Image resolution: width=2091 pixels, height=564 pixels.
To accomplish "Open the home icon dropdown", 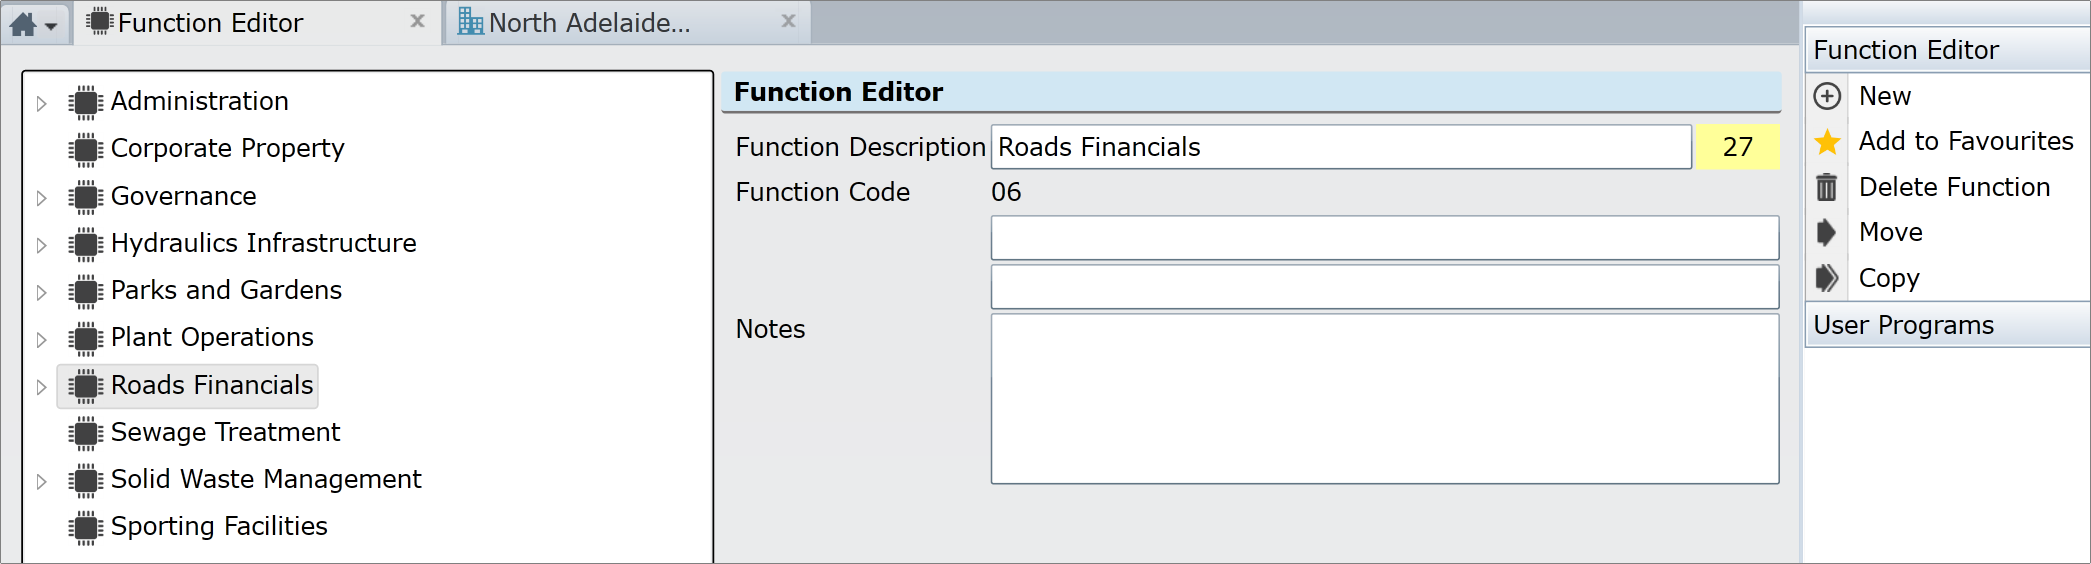I will tap(35, 24).
